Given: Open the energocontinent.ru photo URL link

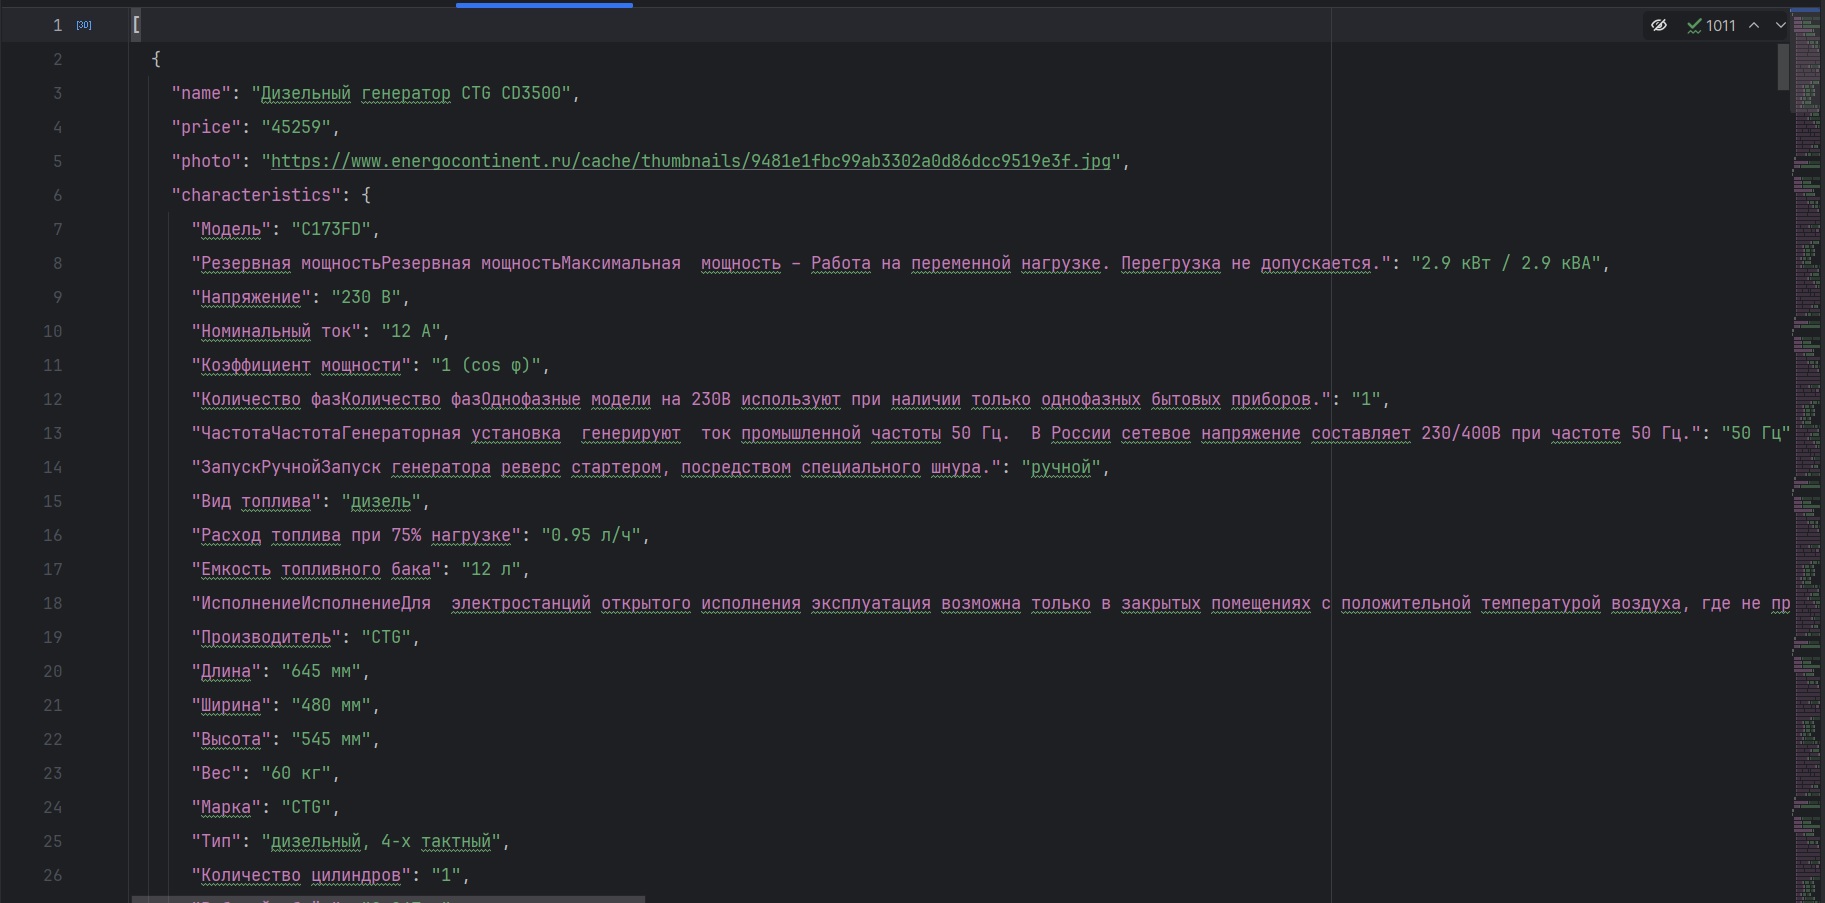Looking at the screenshot, I should pyautogui.click(x=690, y=161).
